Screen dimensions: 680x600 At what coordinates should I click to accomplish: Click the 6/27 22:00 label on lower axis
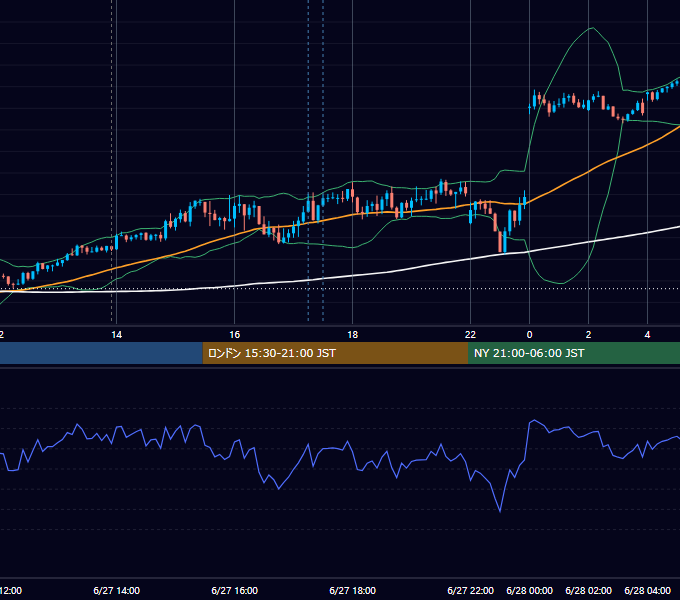471,590
